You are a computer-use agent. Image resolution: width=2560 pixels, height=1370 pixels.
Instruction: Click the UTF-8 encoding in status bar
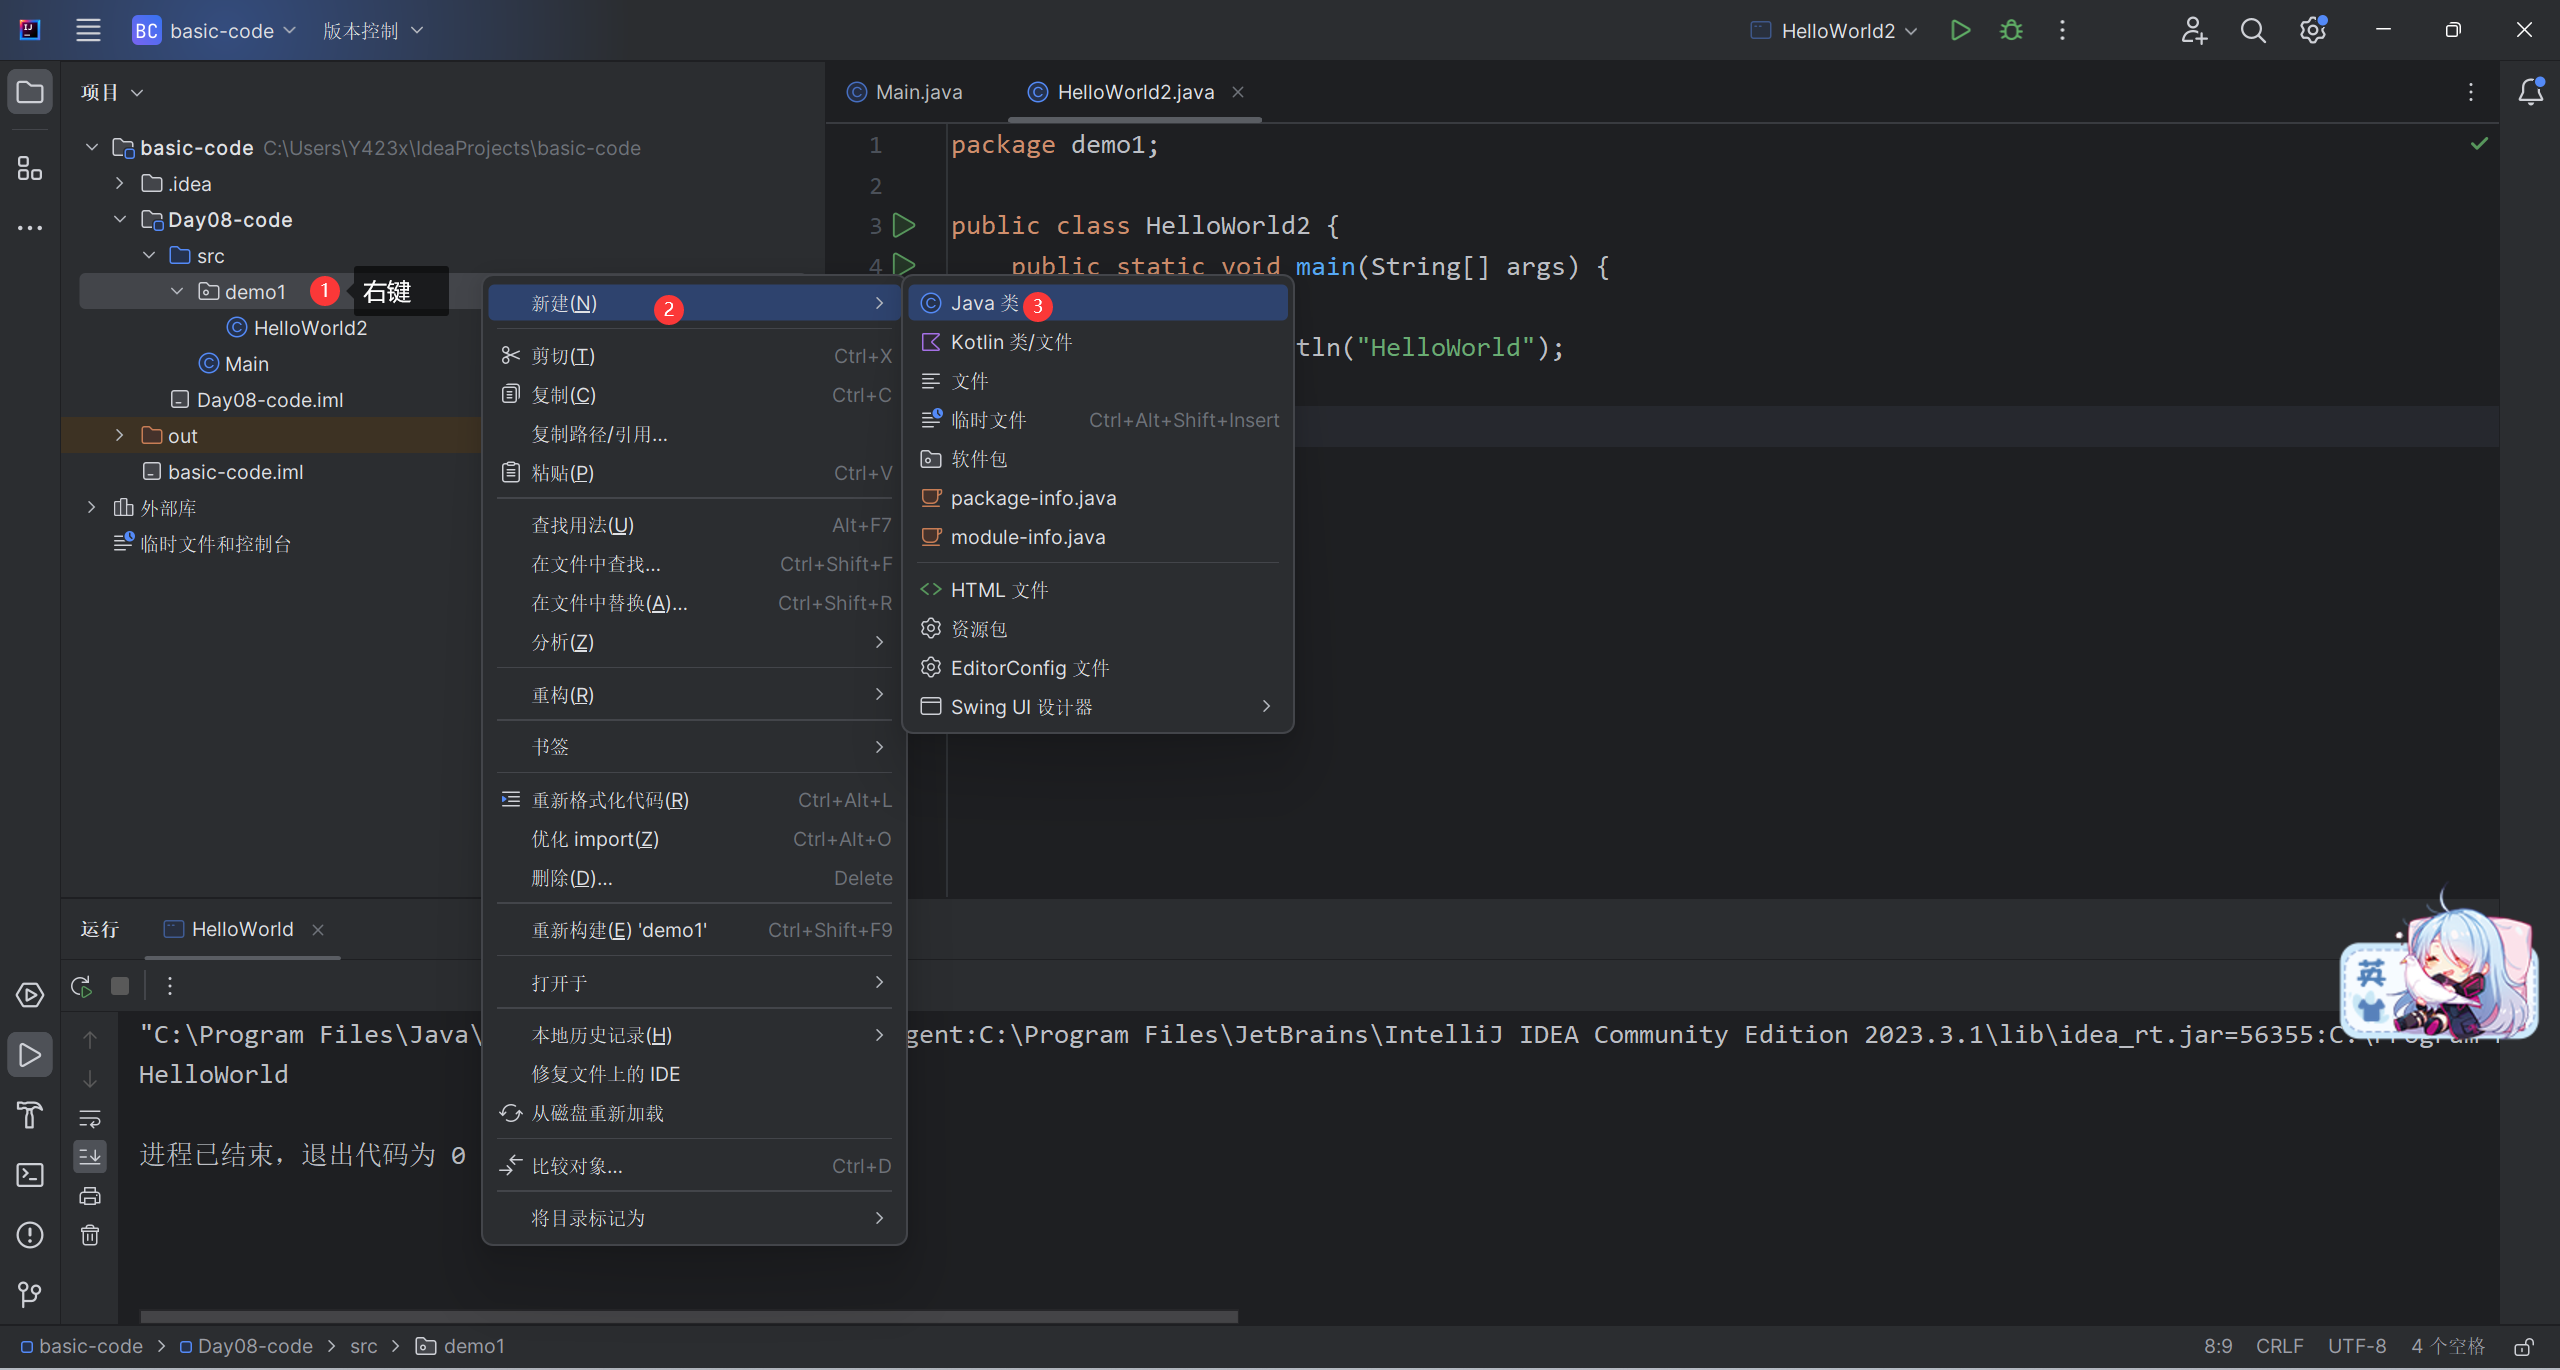click(2356, 1347)
